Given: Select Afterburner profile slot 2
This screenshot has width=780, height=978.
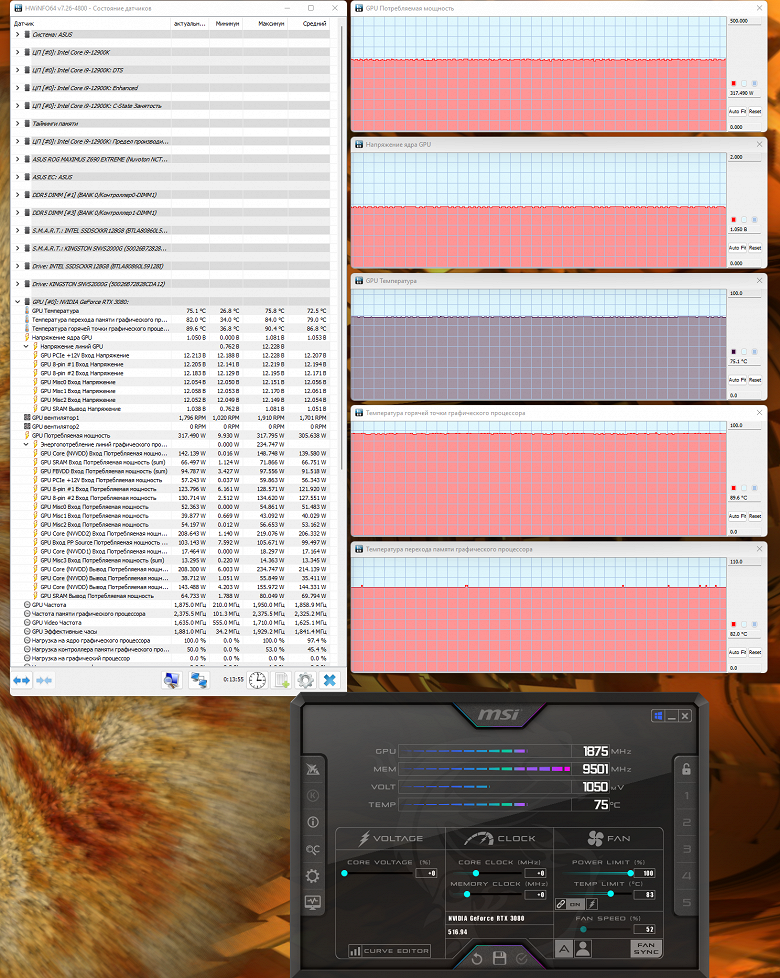Looking at the screenshot, I should click(x=686, y=822).
